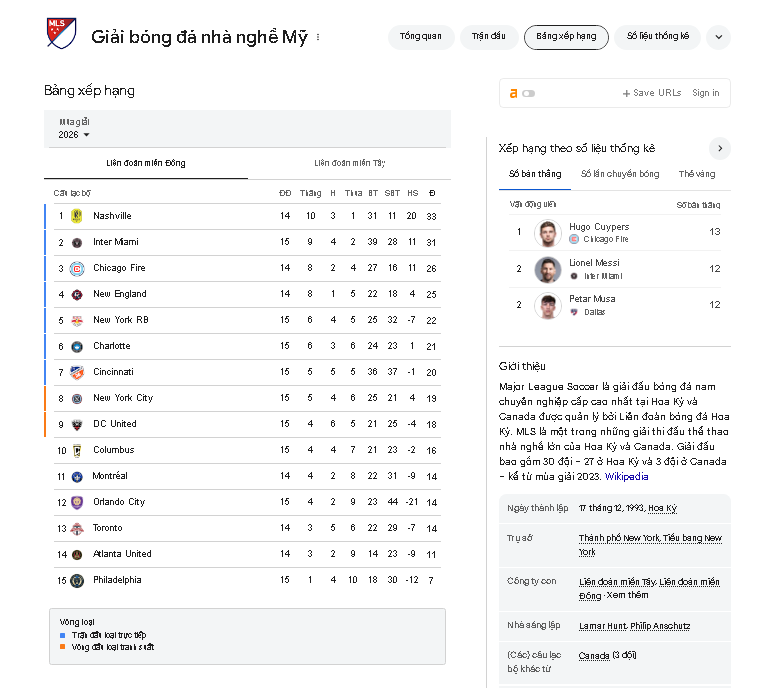This screenshot has height=688, width=763.
Task: Open the Số liệu thống kê tab
Action: 657,36
